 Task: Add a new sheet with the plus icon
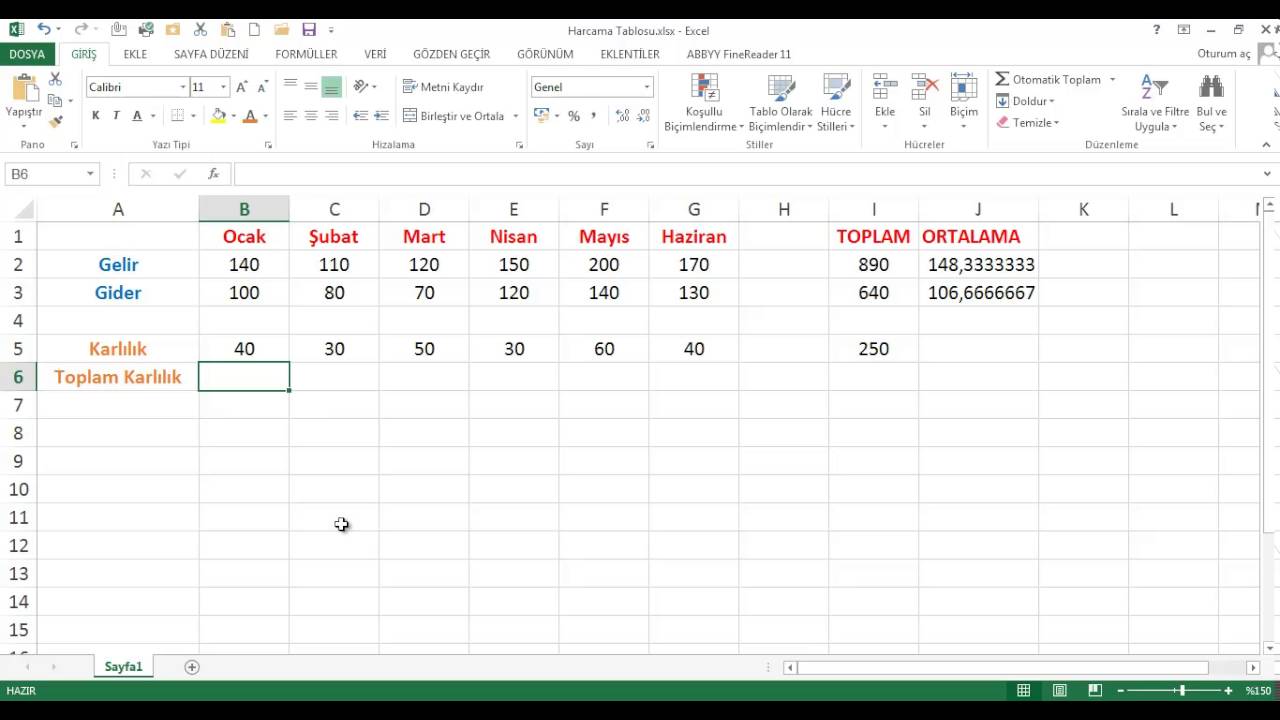[192, 667]
